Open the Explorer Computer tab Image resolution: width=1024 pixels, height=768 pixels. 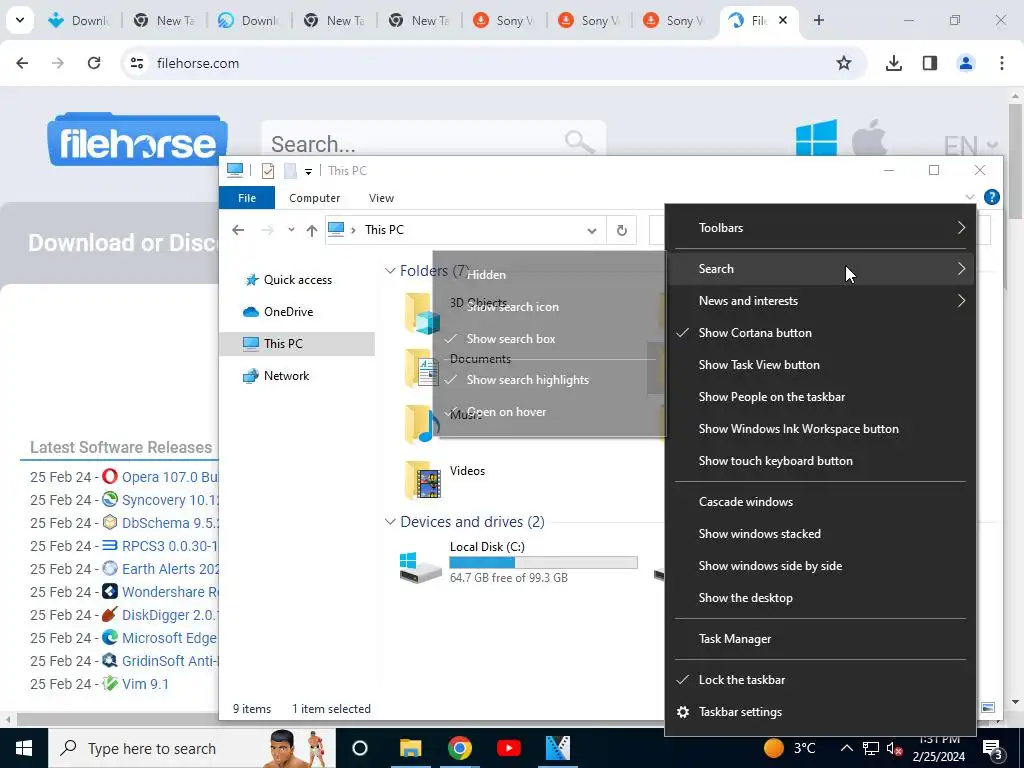pyautogui.click(x=315, y=198)
